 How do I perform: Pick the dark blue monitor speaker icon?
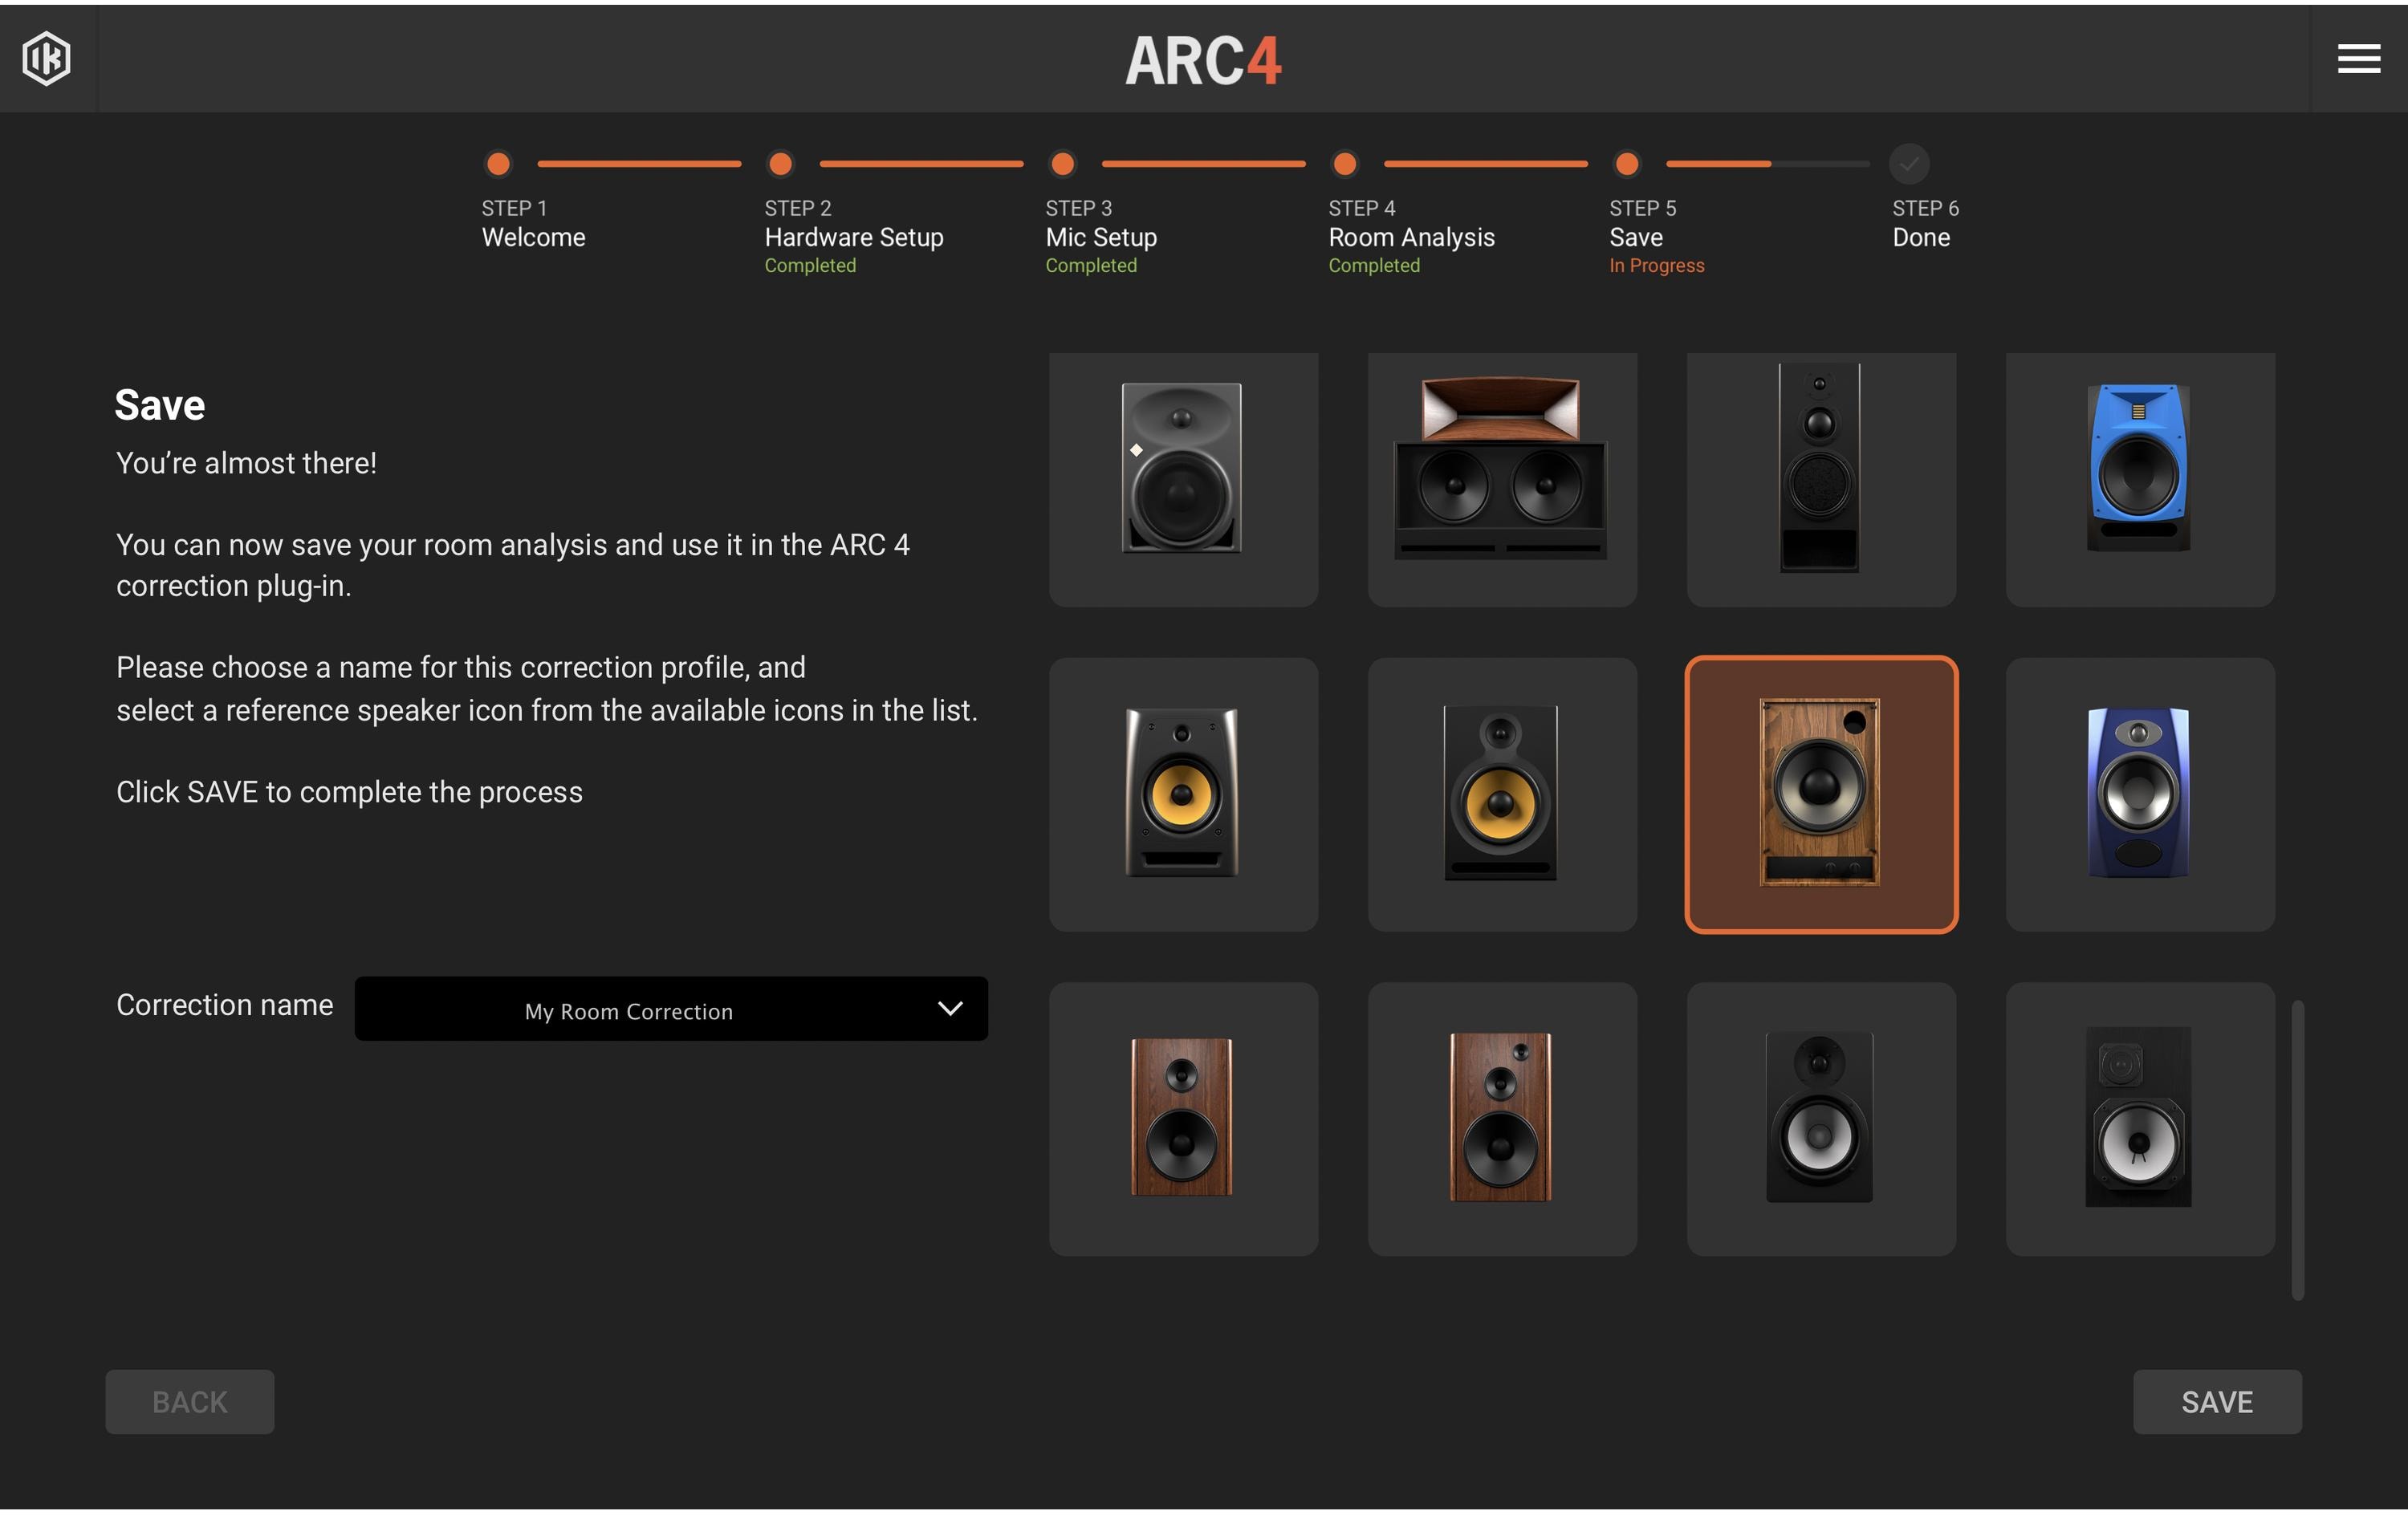tap(2139, 795)
